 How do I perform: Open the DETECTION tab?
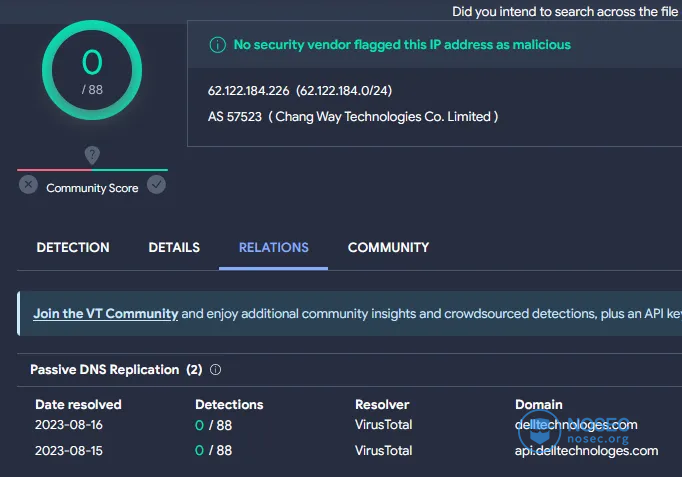pyautogui.click(x=73, y=247)
